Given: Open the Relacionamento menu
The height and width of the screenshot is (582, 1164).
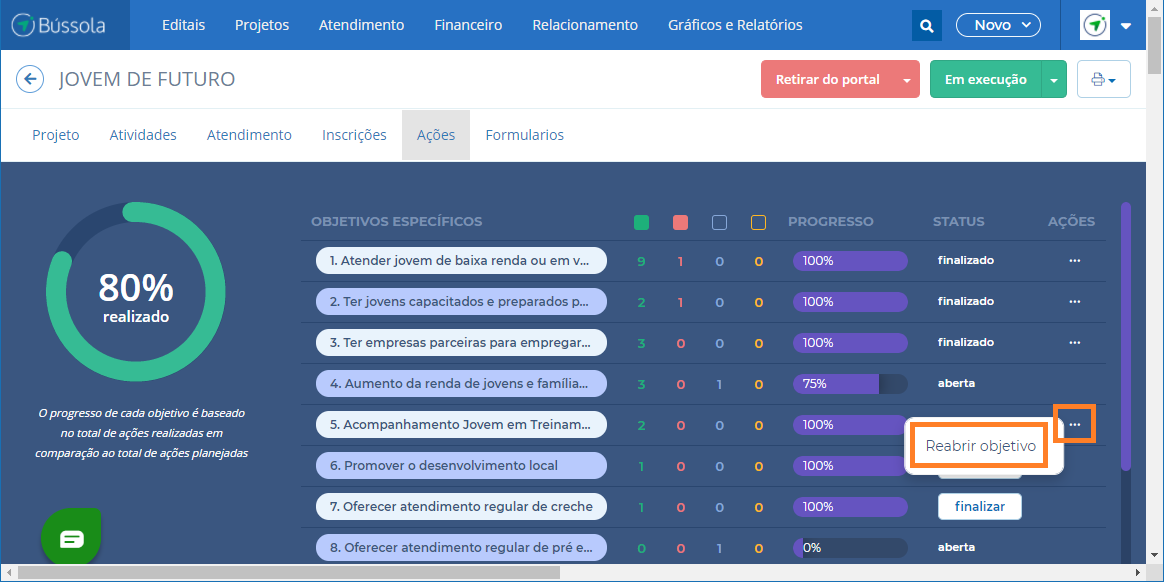Looking at the screenshot, I should [585, 25].
